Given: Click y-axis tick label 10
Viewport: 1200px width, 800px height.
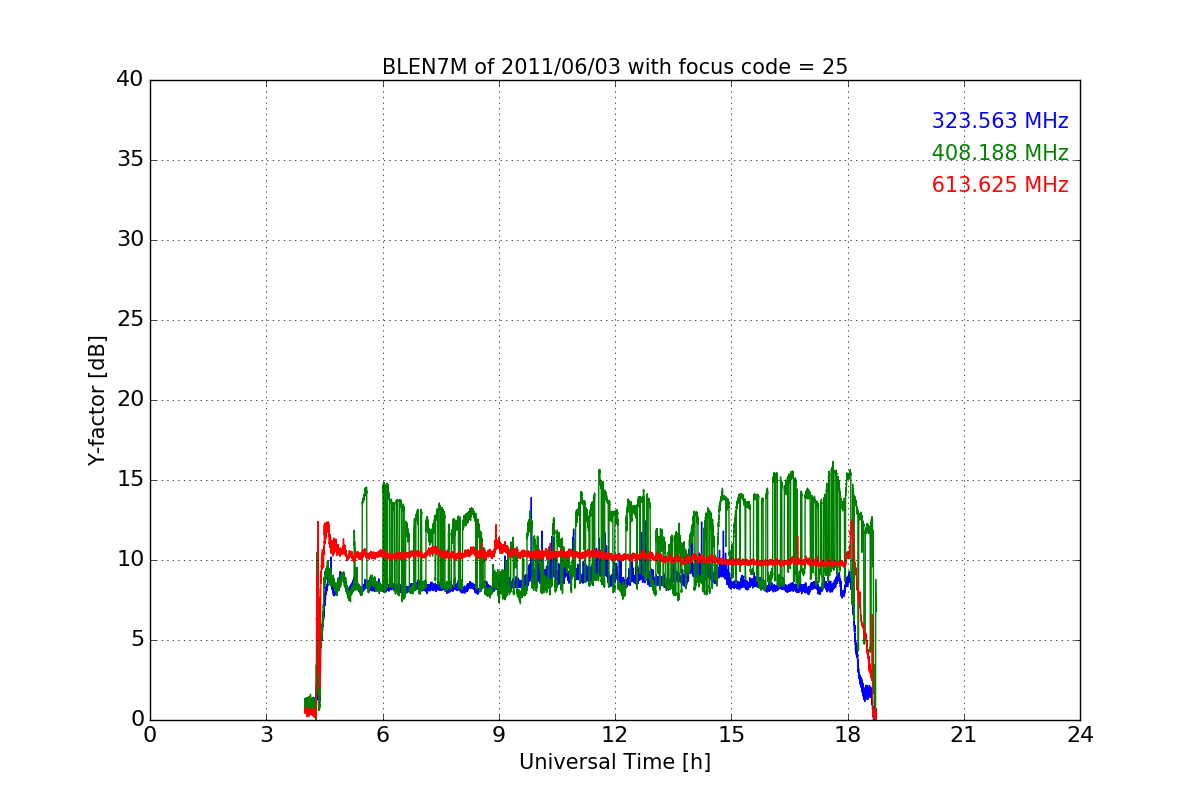Looking at the screenshot, I should 130,560.
